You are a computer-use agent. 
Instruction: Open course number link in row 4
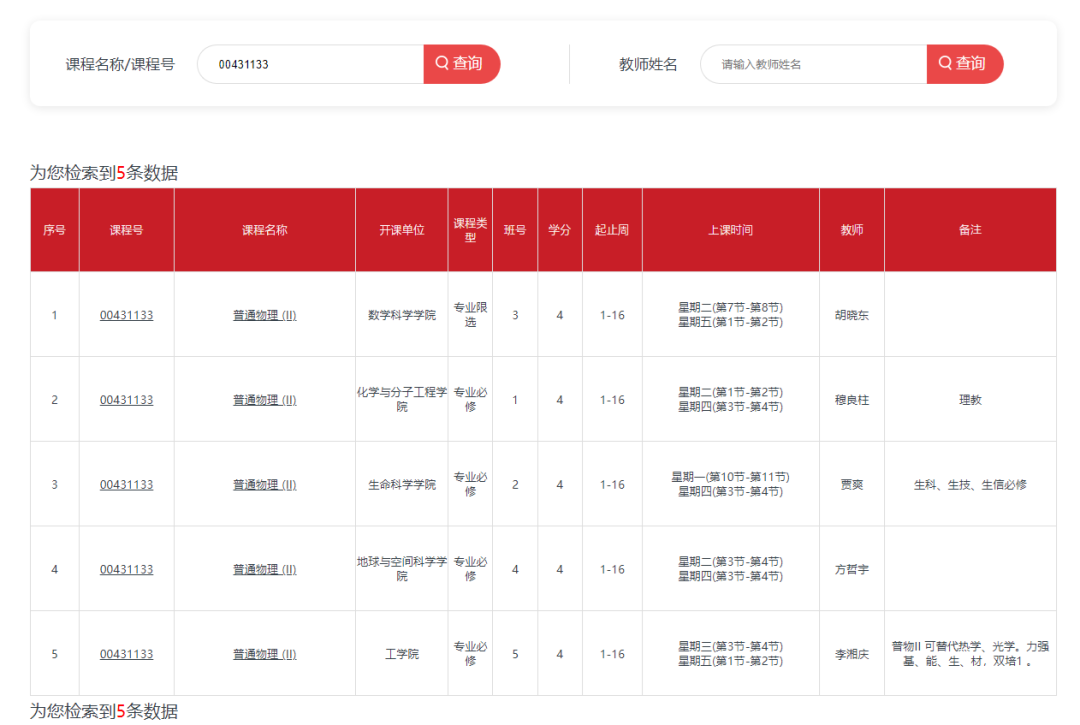tap(126, 570)
